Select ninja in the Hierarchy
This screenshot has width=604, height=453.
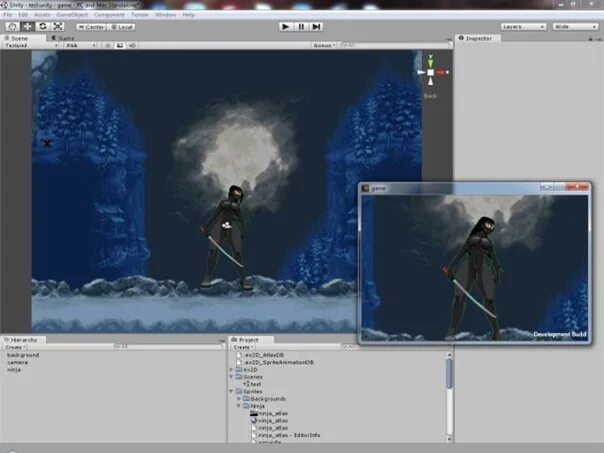click(14, 369)
